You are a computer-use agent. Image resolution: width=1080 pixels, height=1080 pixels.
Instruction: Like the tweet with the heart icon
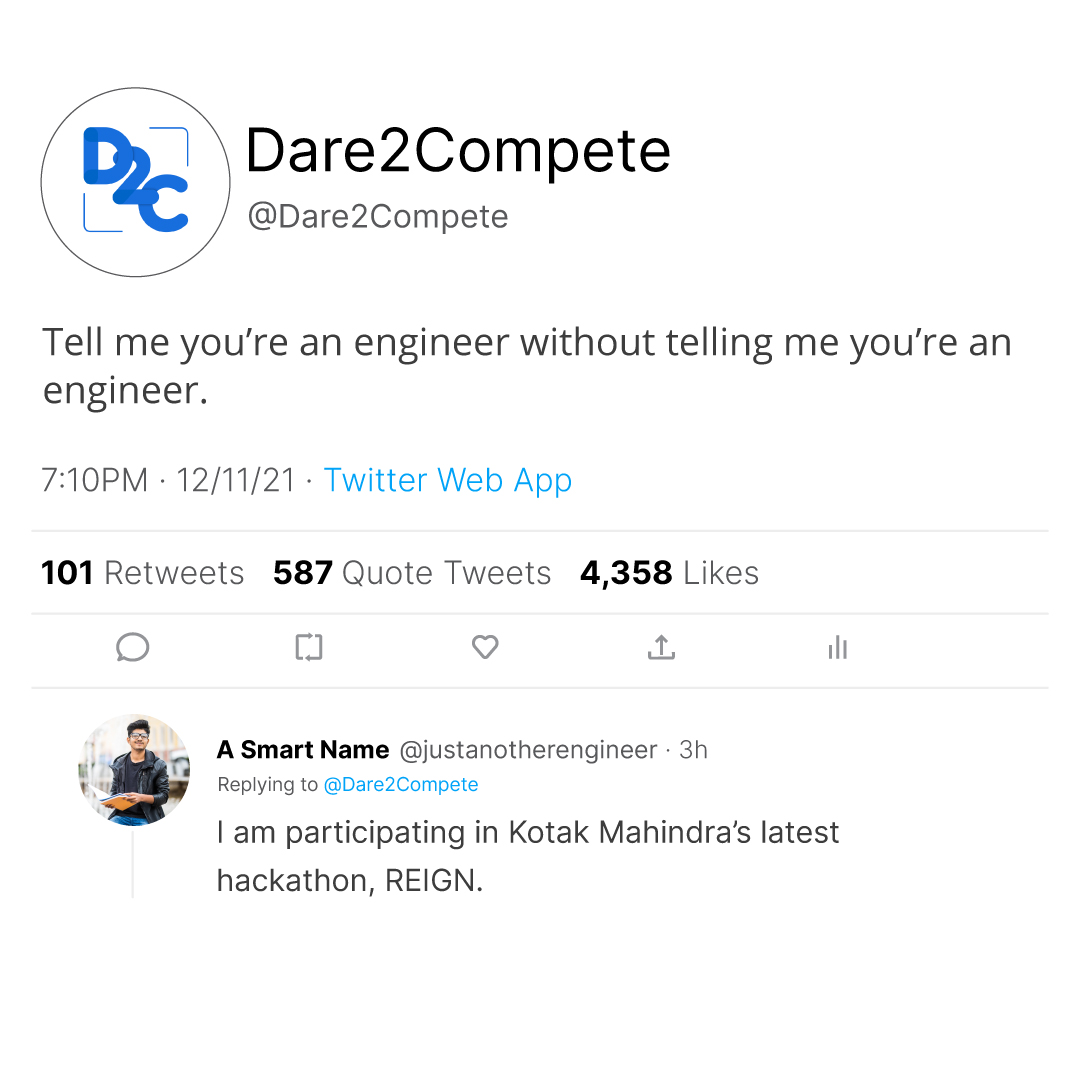485,648
